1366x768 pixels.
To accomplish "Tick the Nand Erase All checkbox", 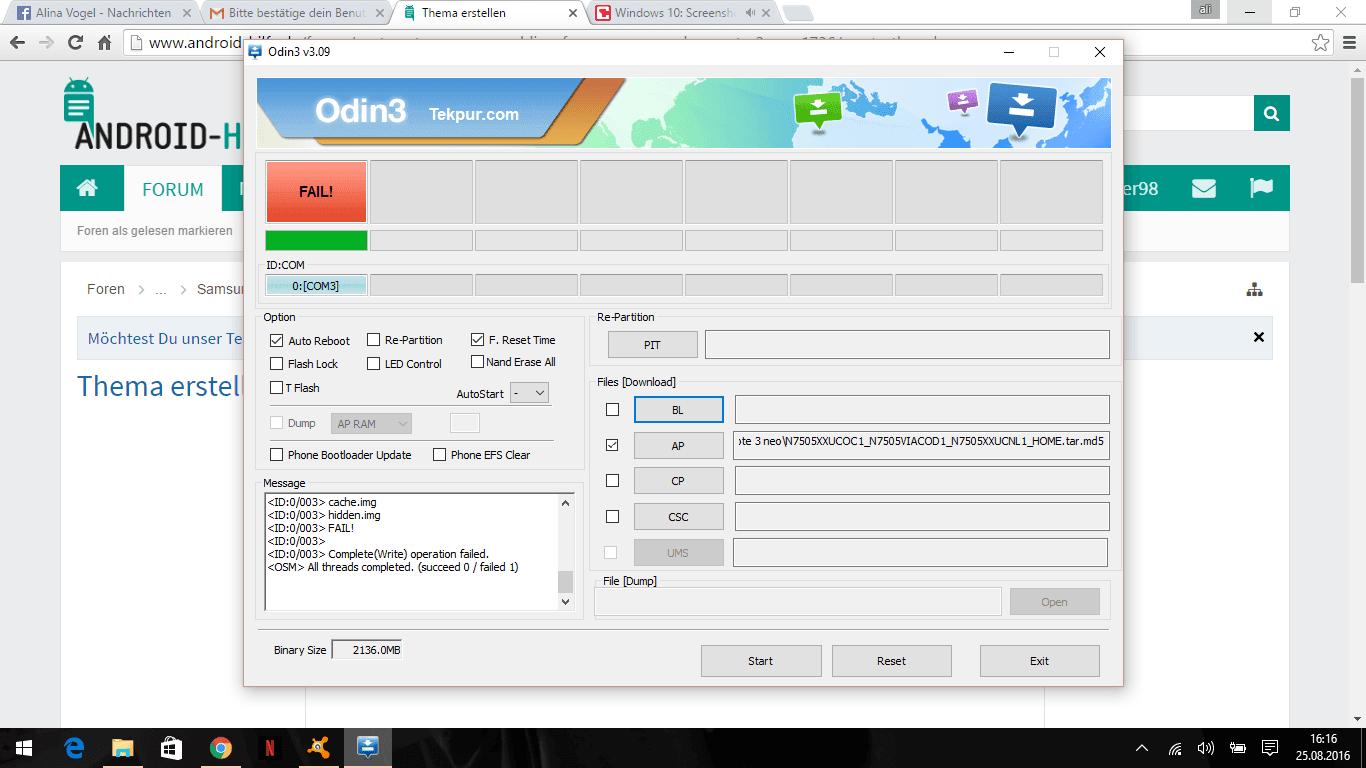I will coord(477,362).
